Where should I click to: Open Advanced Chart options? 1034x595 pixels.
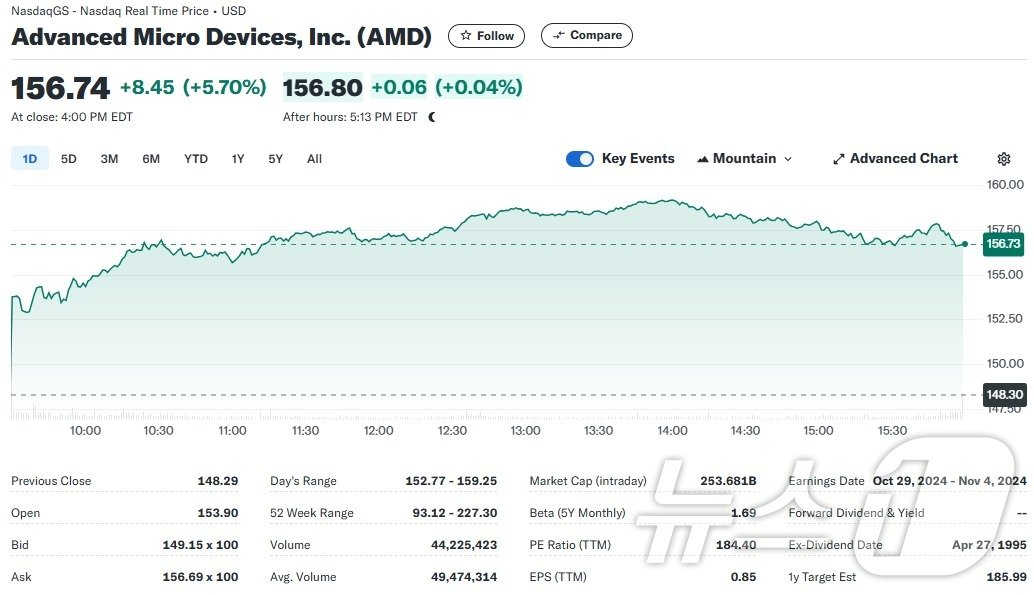tap(902, 158)
